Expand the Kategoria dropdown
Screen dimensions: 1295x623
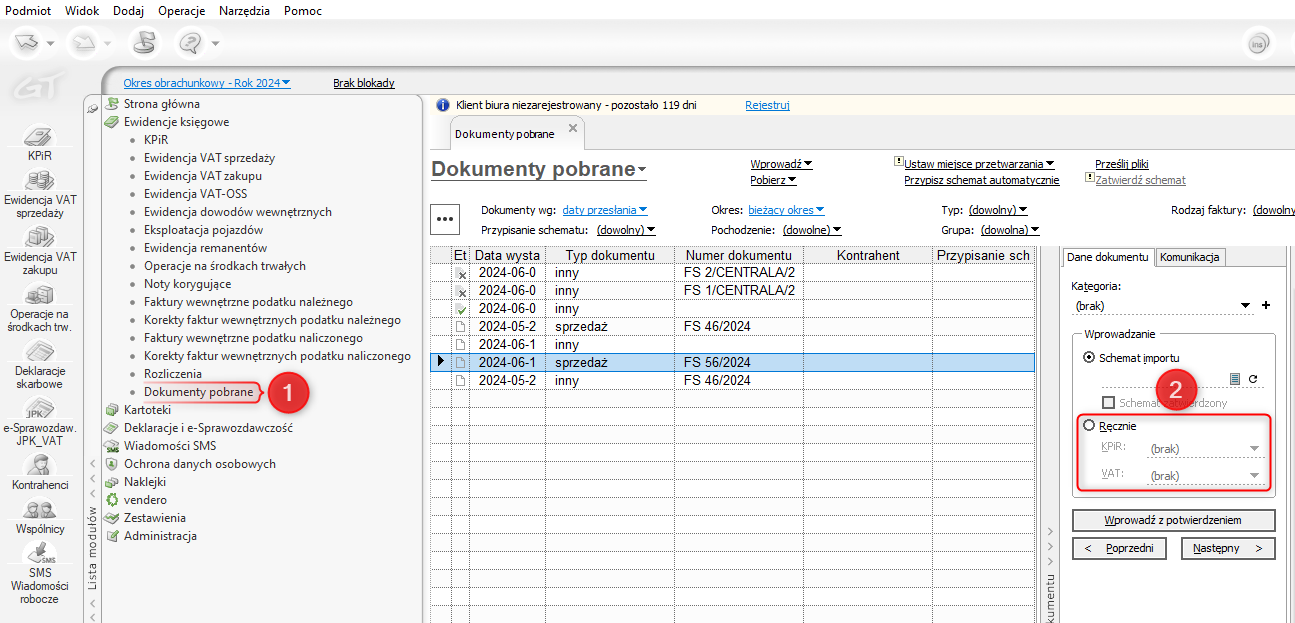1245,306
